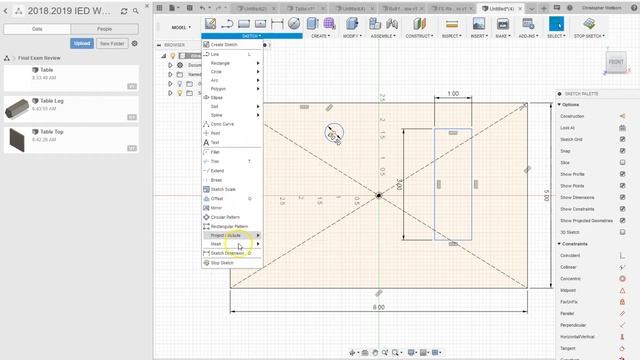
Task: Choose Mirror from the Sketch menu
Action: coord(232,208)
